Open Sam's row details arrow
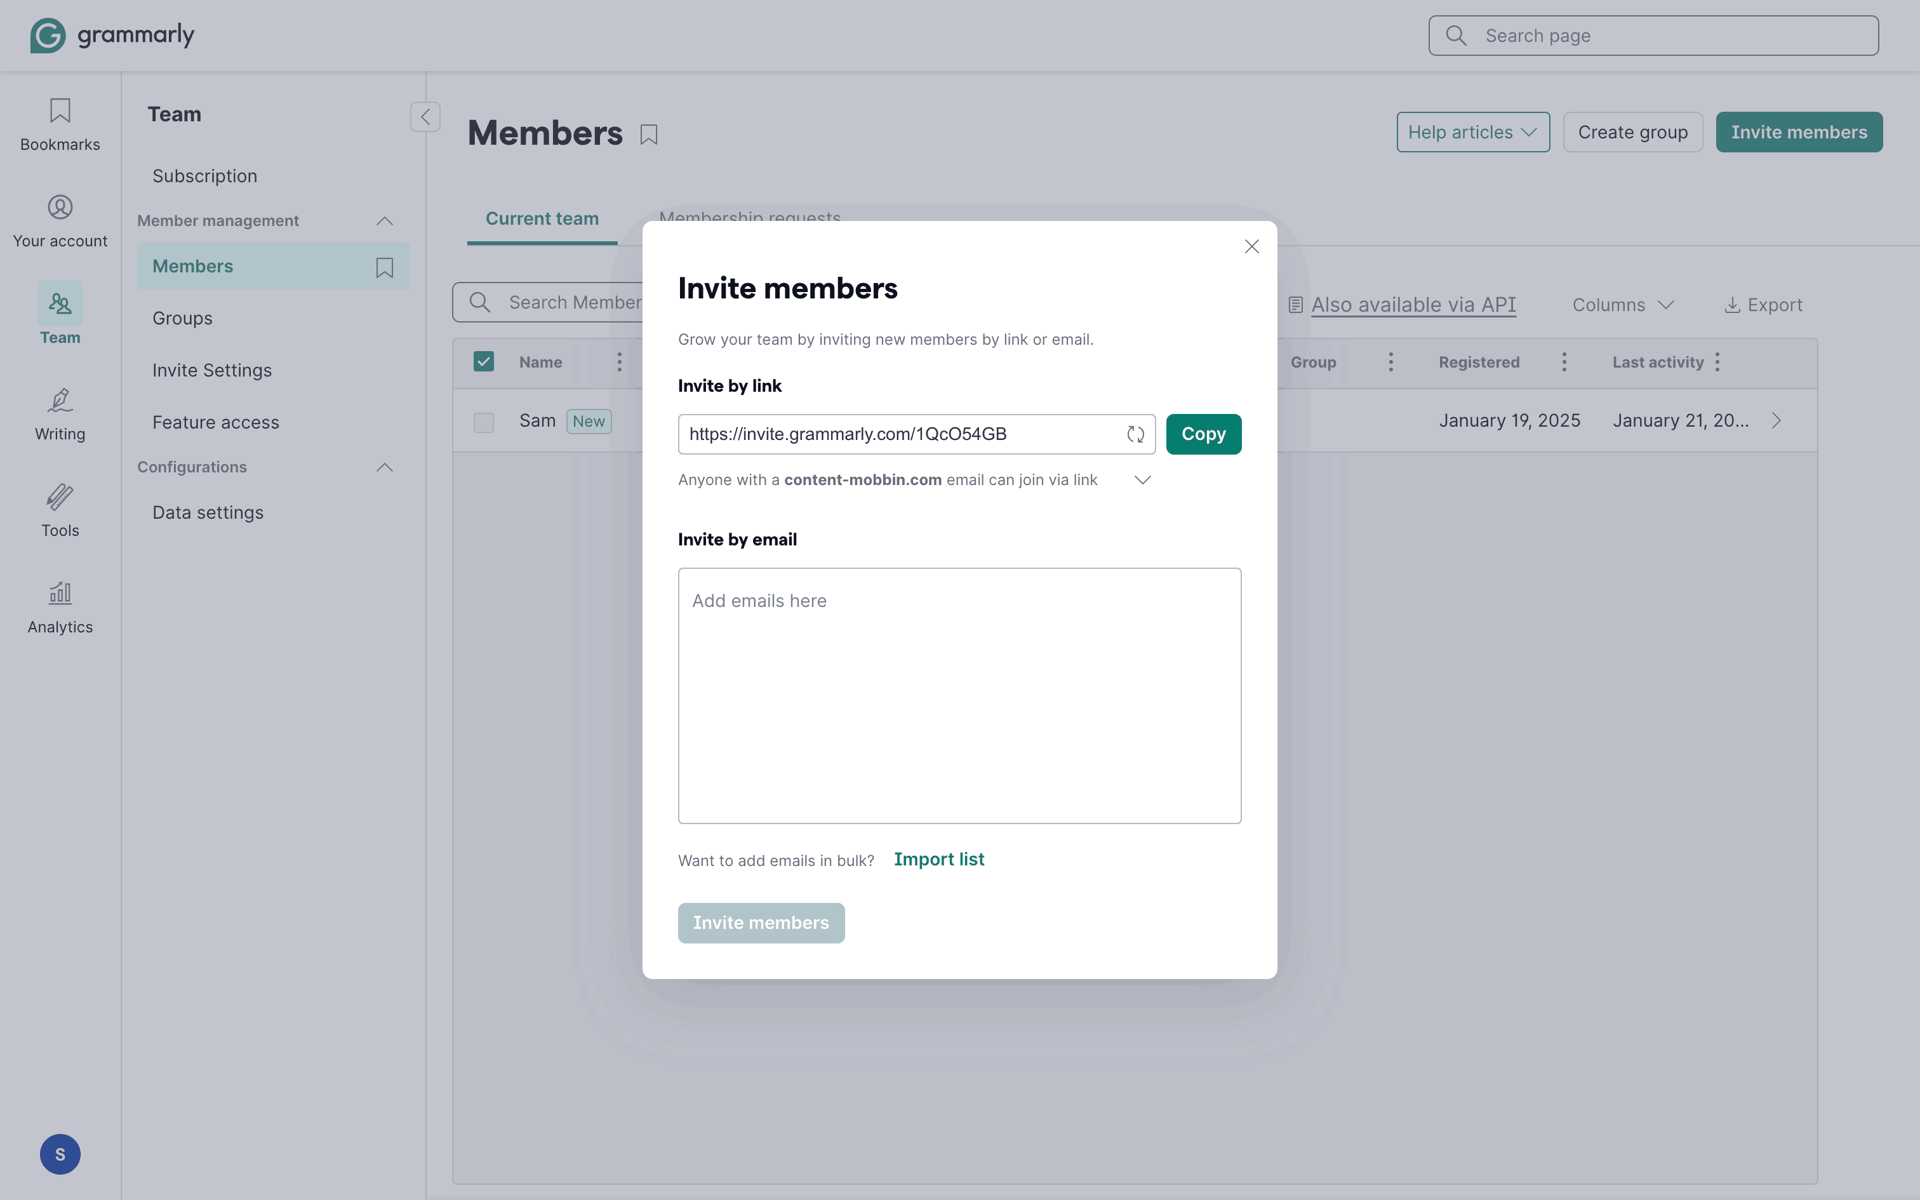 pos(1776,421)
